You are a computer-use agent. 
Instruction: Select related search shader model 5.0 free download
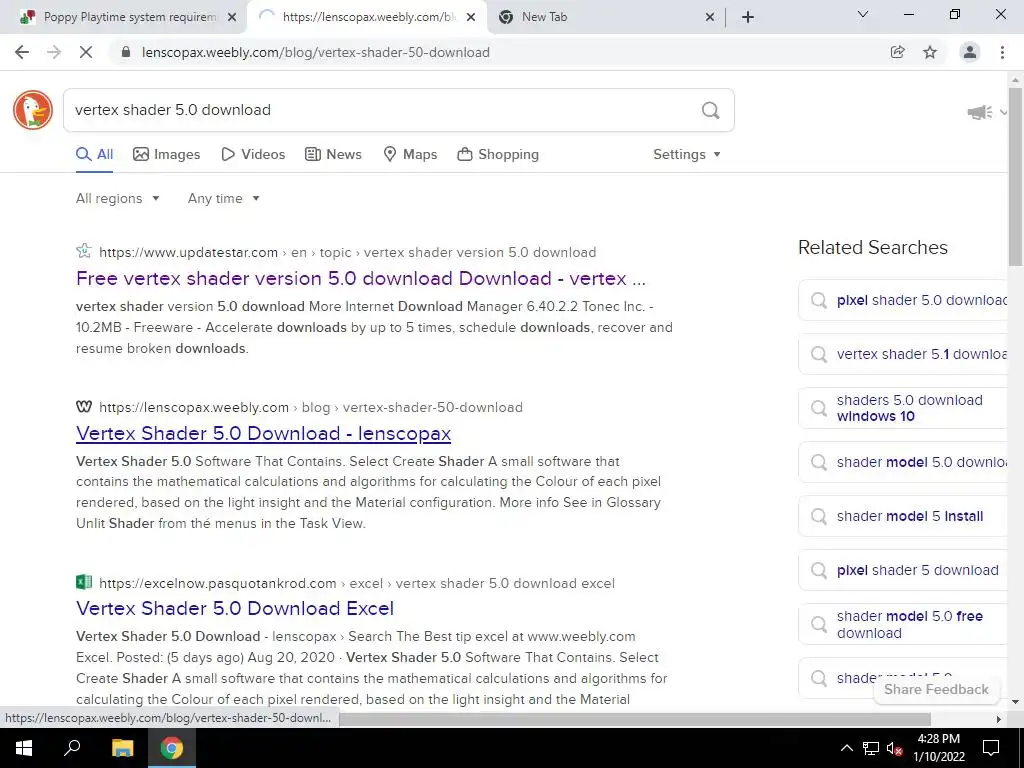point(904,624)
